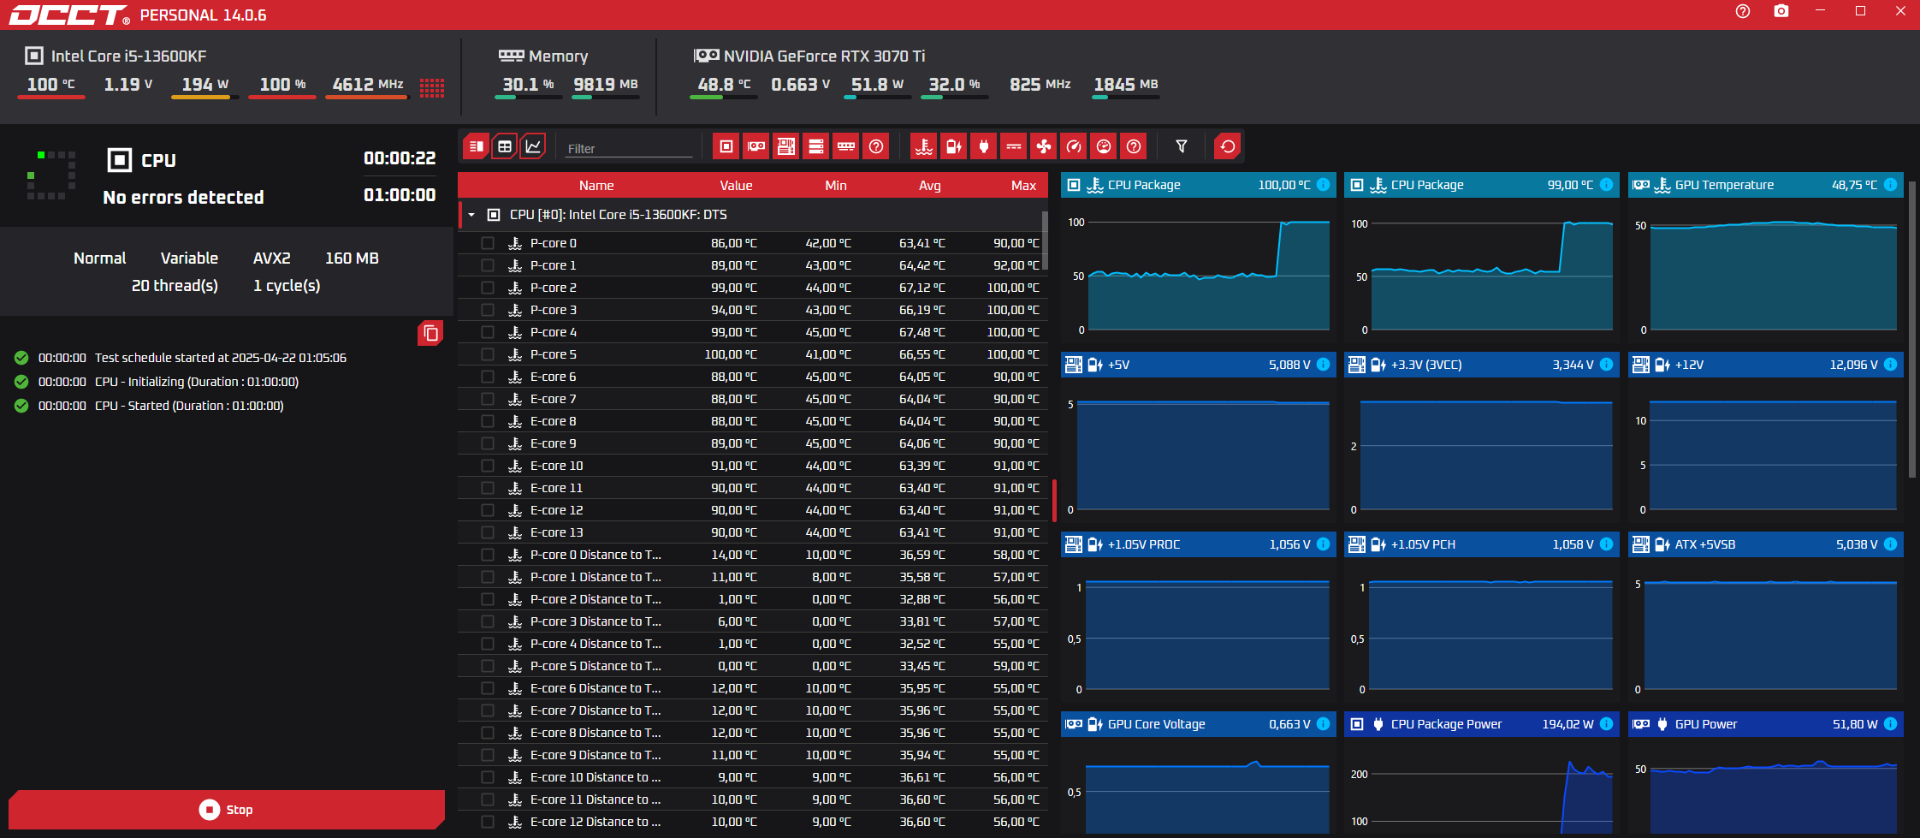The height and width of the screenshot is (838, 1920).
Task: Click the ATX +5VSB graph header
Action: 1765,545
